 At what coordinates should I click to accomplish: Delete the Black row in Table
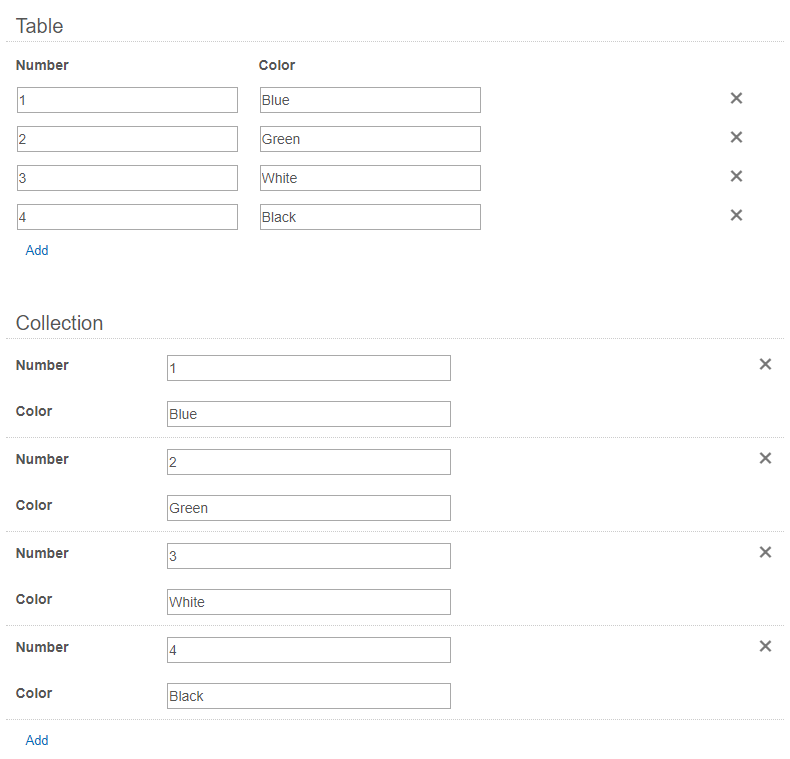coord(736,215)
